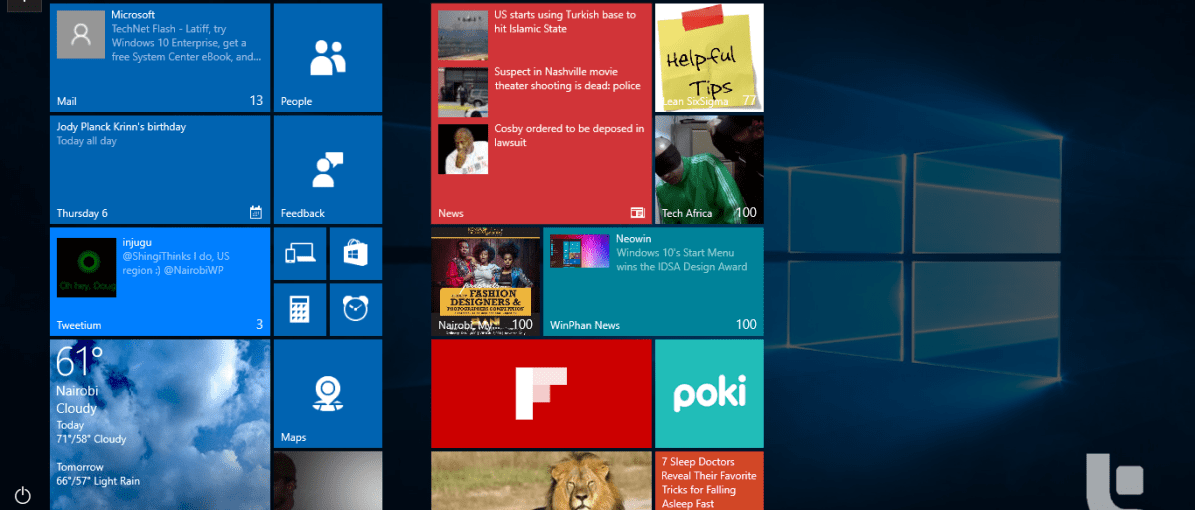Click 'Jody Planck Krinn's birthday' event
Image resolution: width=1195 pixels, height=510 pixels.
point(121,127)
